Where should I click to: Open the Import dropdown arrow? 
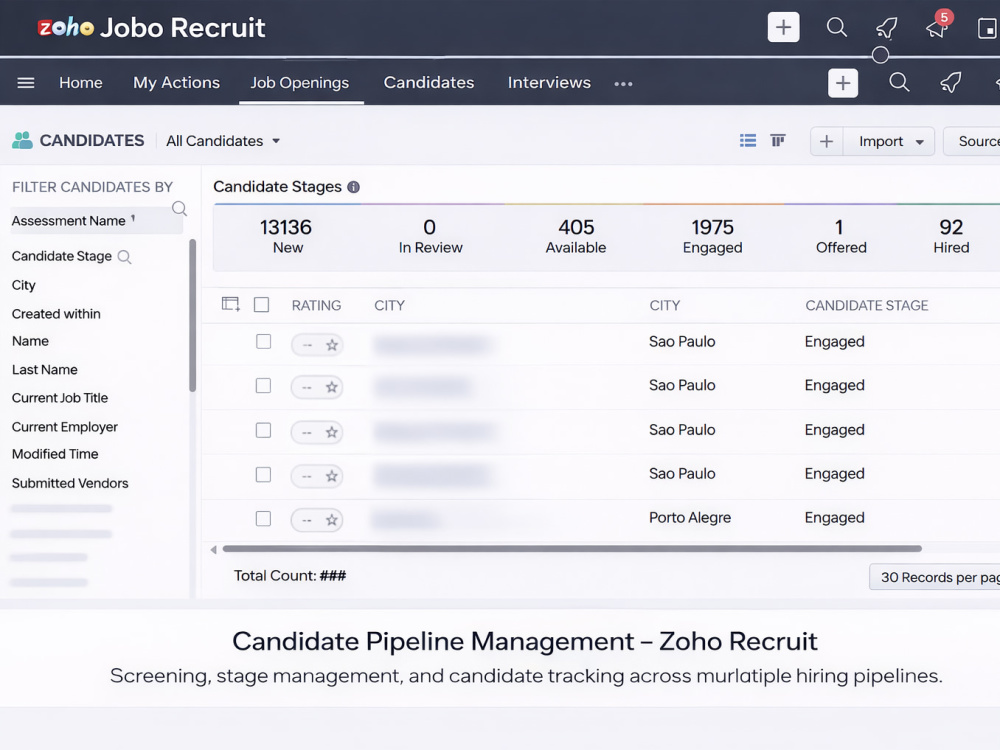pyautogui.click(x=920, y=142)
